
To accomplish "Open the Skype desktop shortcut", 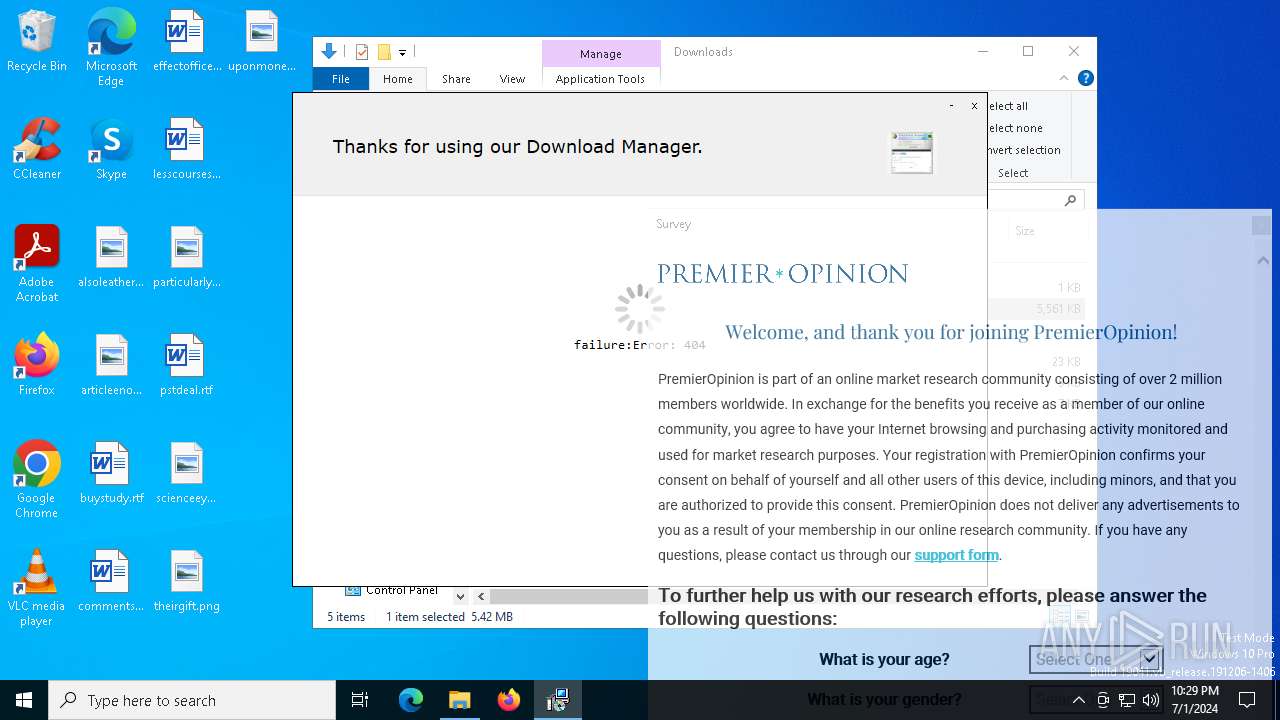I will point(111,149).
